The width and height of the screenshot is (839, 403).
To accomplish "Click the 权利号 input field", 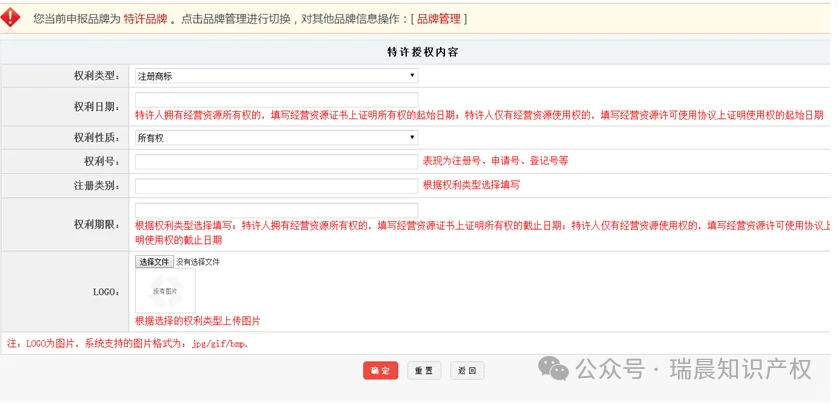I will [276, 161].
